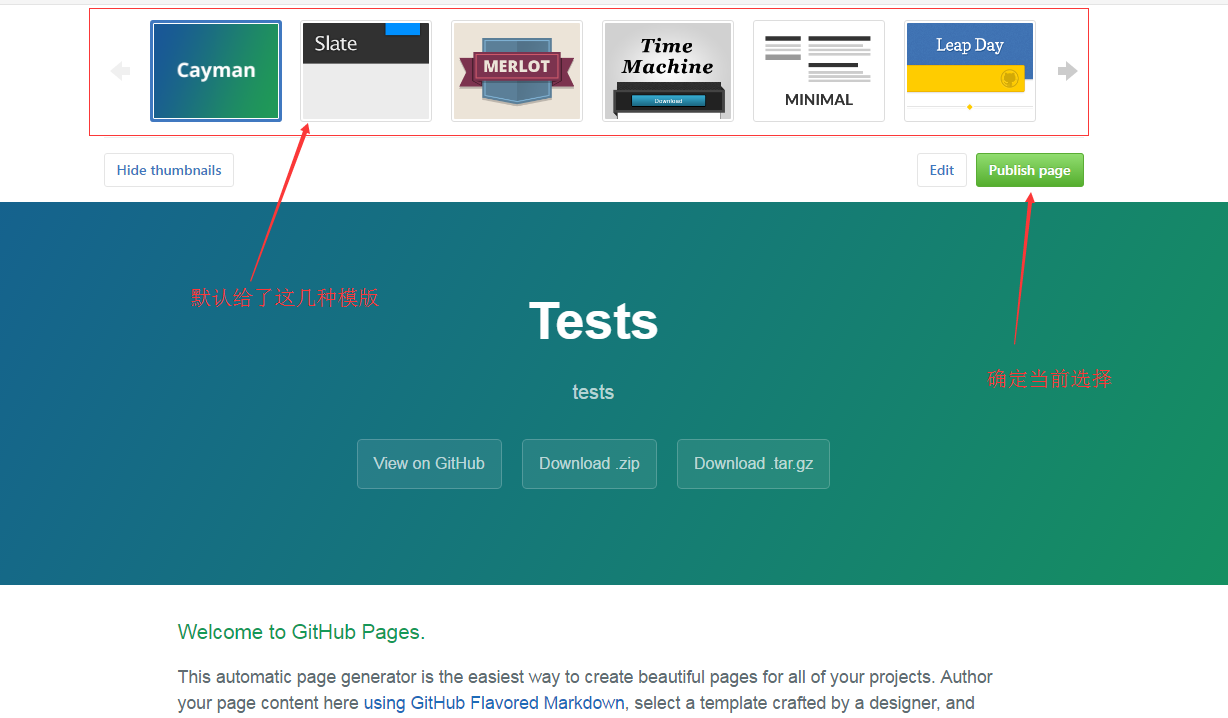The height and width of the screenshot is (718, 1228).
Task: Click the automatic page generator paragraph text
Action: [x=585, y=678]
